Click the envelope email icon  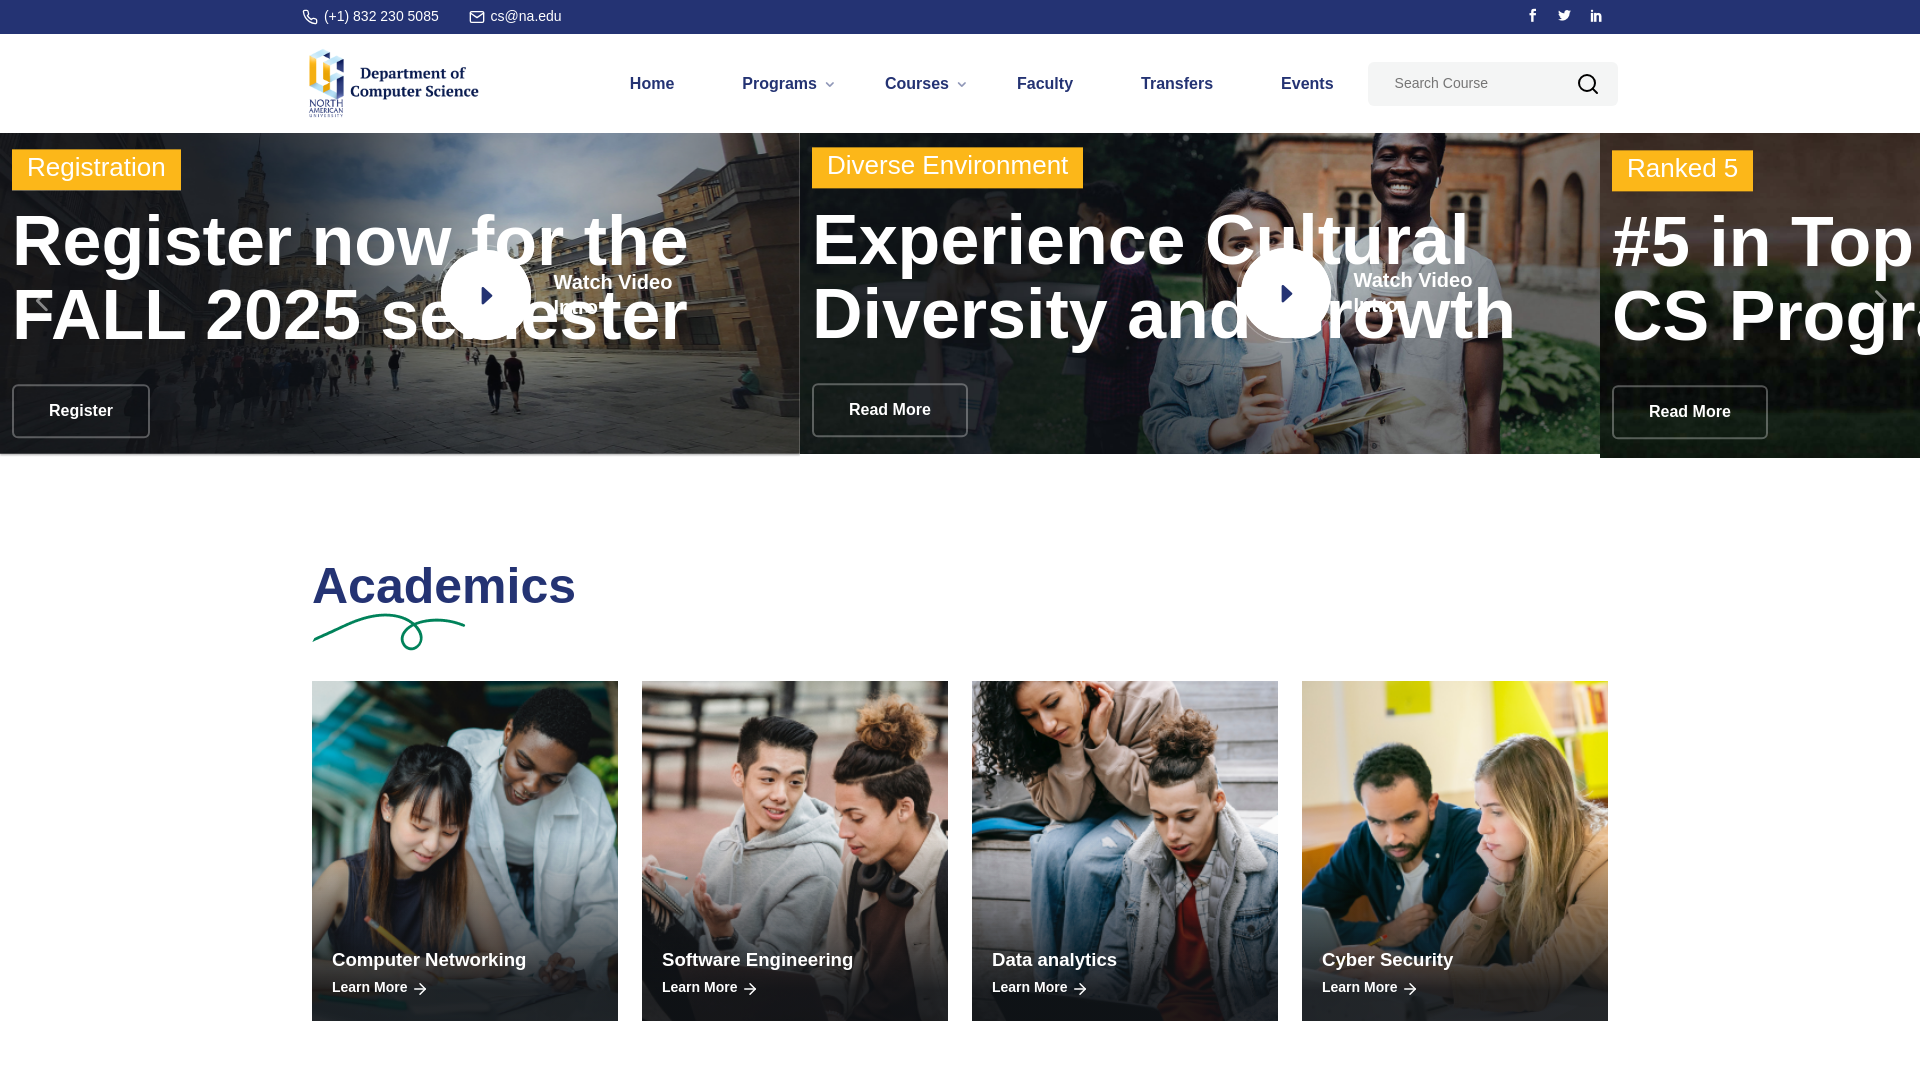point(477,17)
